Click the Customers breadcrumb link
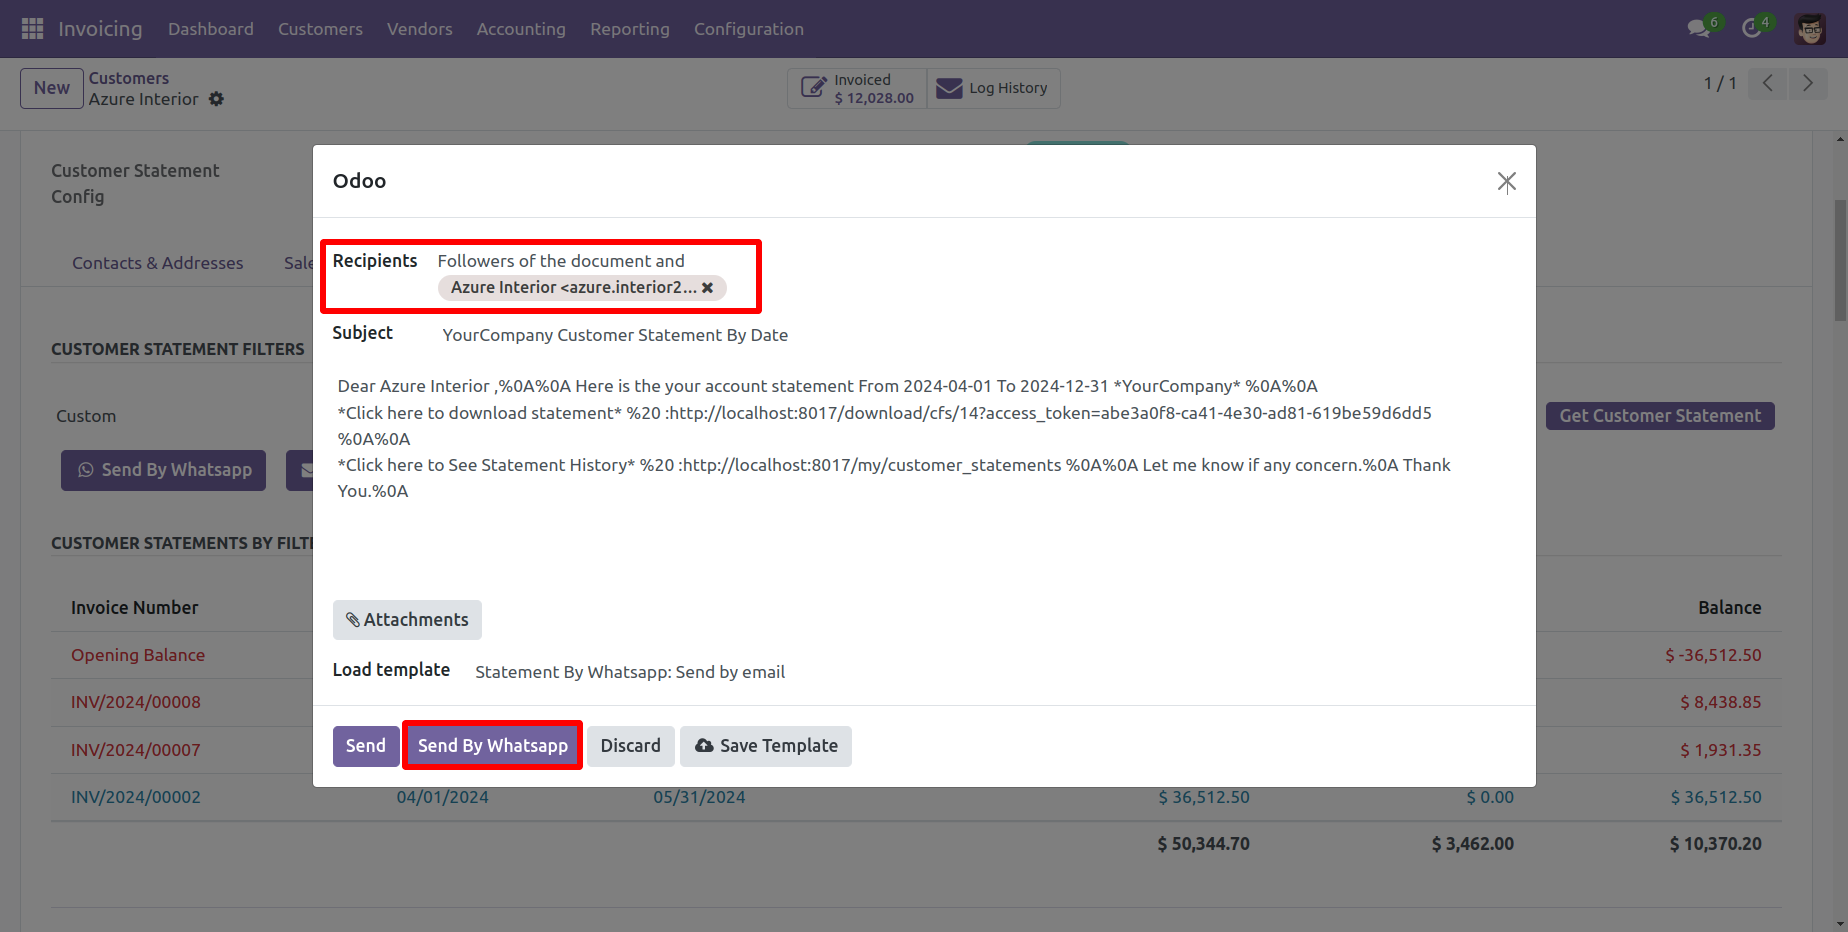 (x=129, y=78)
